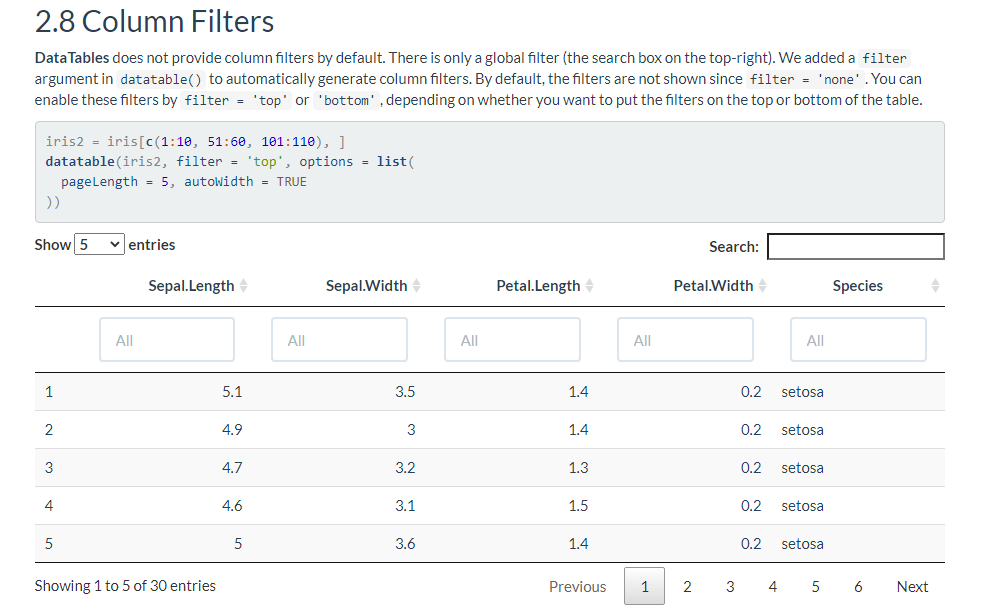Sort by Sepal.Width arrow icon
This screenshot has width=992, height=615.
(x=416, y=286)
